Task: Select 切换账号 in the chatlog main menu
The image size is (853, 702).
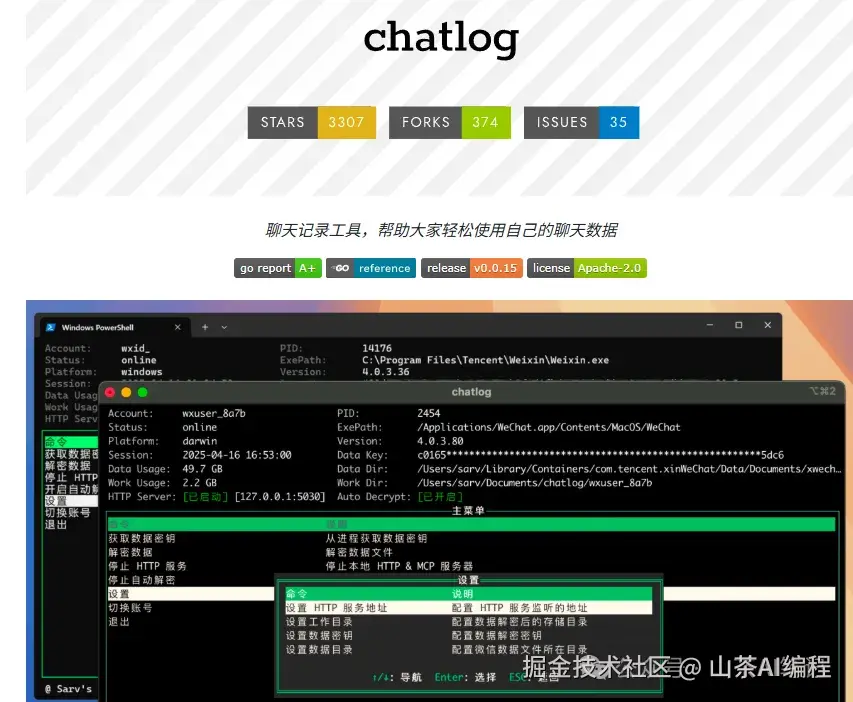Action: (x=130, y=608)
